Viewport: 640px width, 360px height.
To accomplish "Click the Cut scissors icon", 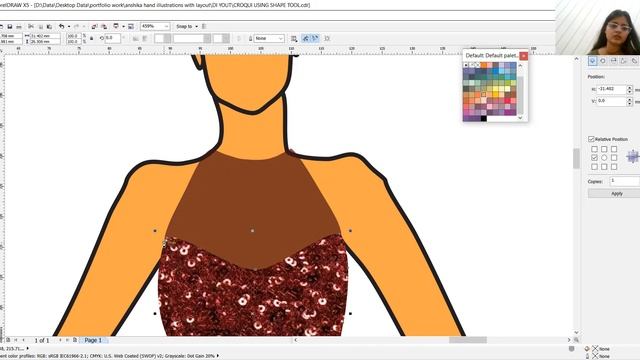I will pyautogui.click(x=31, y=27).
